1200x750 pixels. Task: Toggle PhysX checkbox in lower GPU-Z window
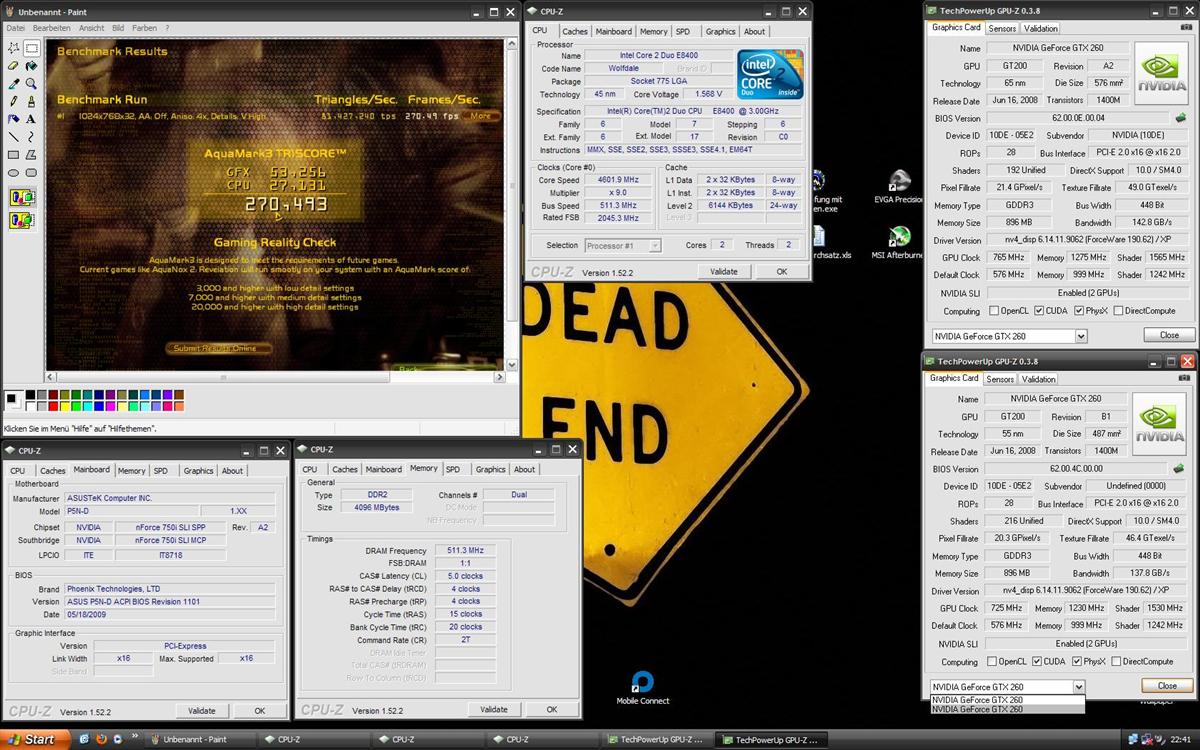pos(1077,662)
